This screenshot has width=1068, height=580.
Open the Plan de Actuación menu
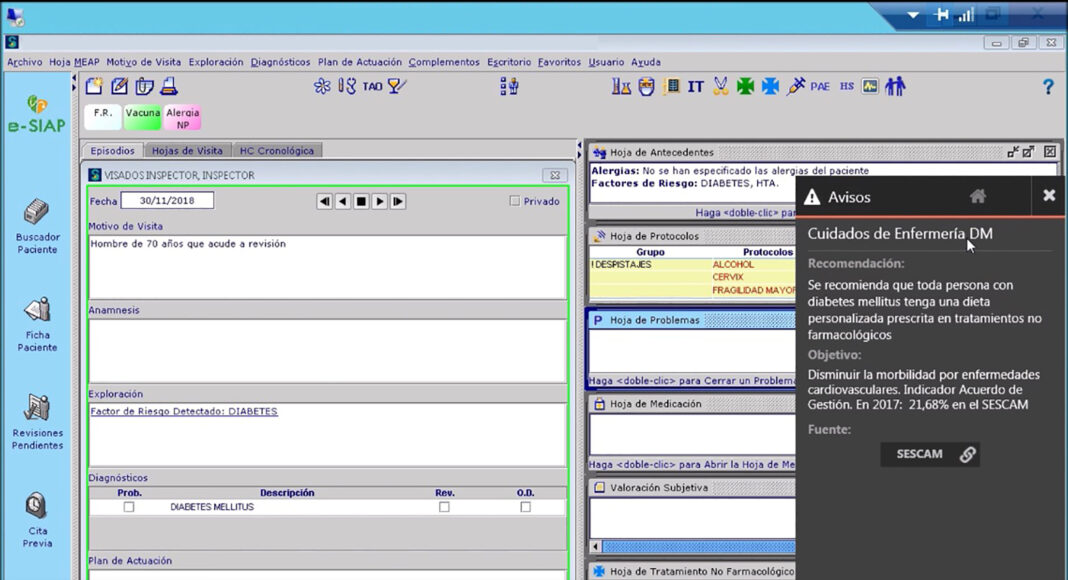tap(359, 62)
